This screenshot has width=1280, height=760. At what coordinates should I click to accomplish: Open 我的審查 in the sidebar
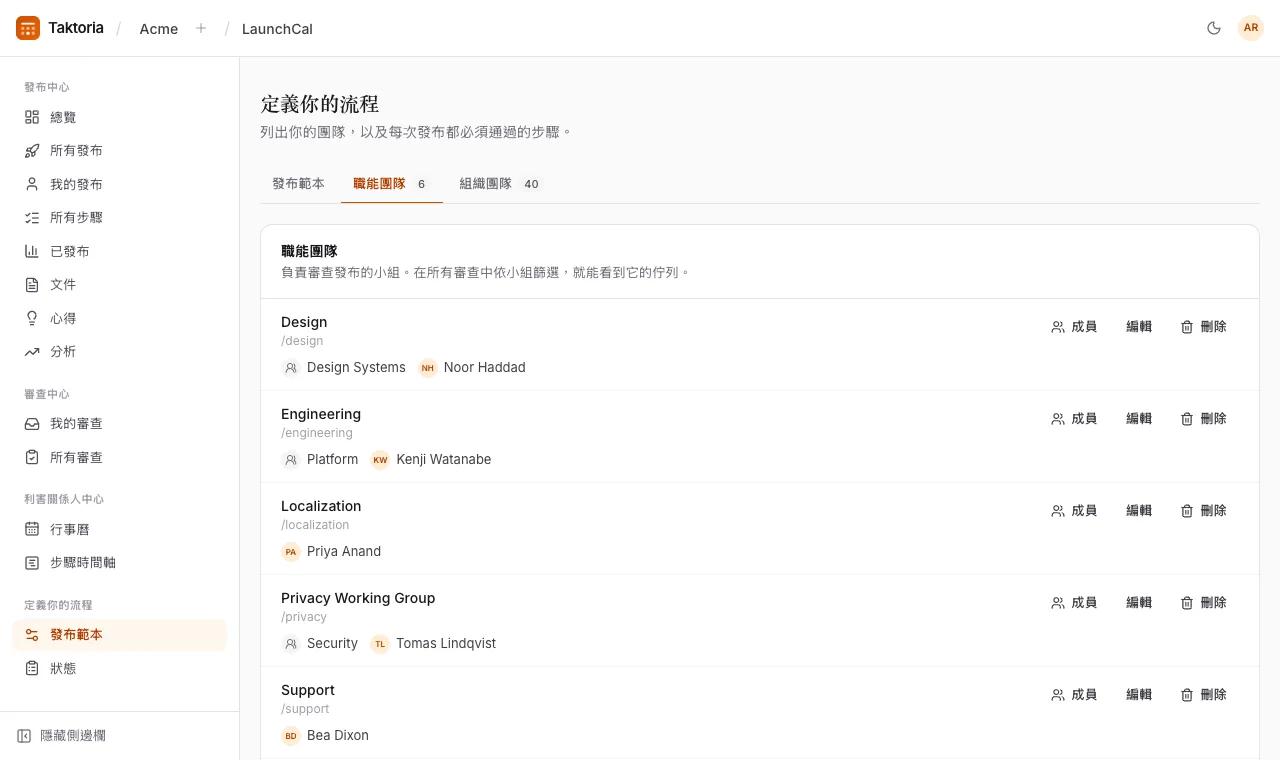tap(120, 424)
